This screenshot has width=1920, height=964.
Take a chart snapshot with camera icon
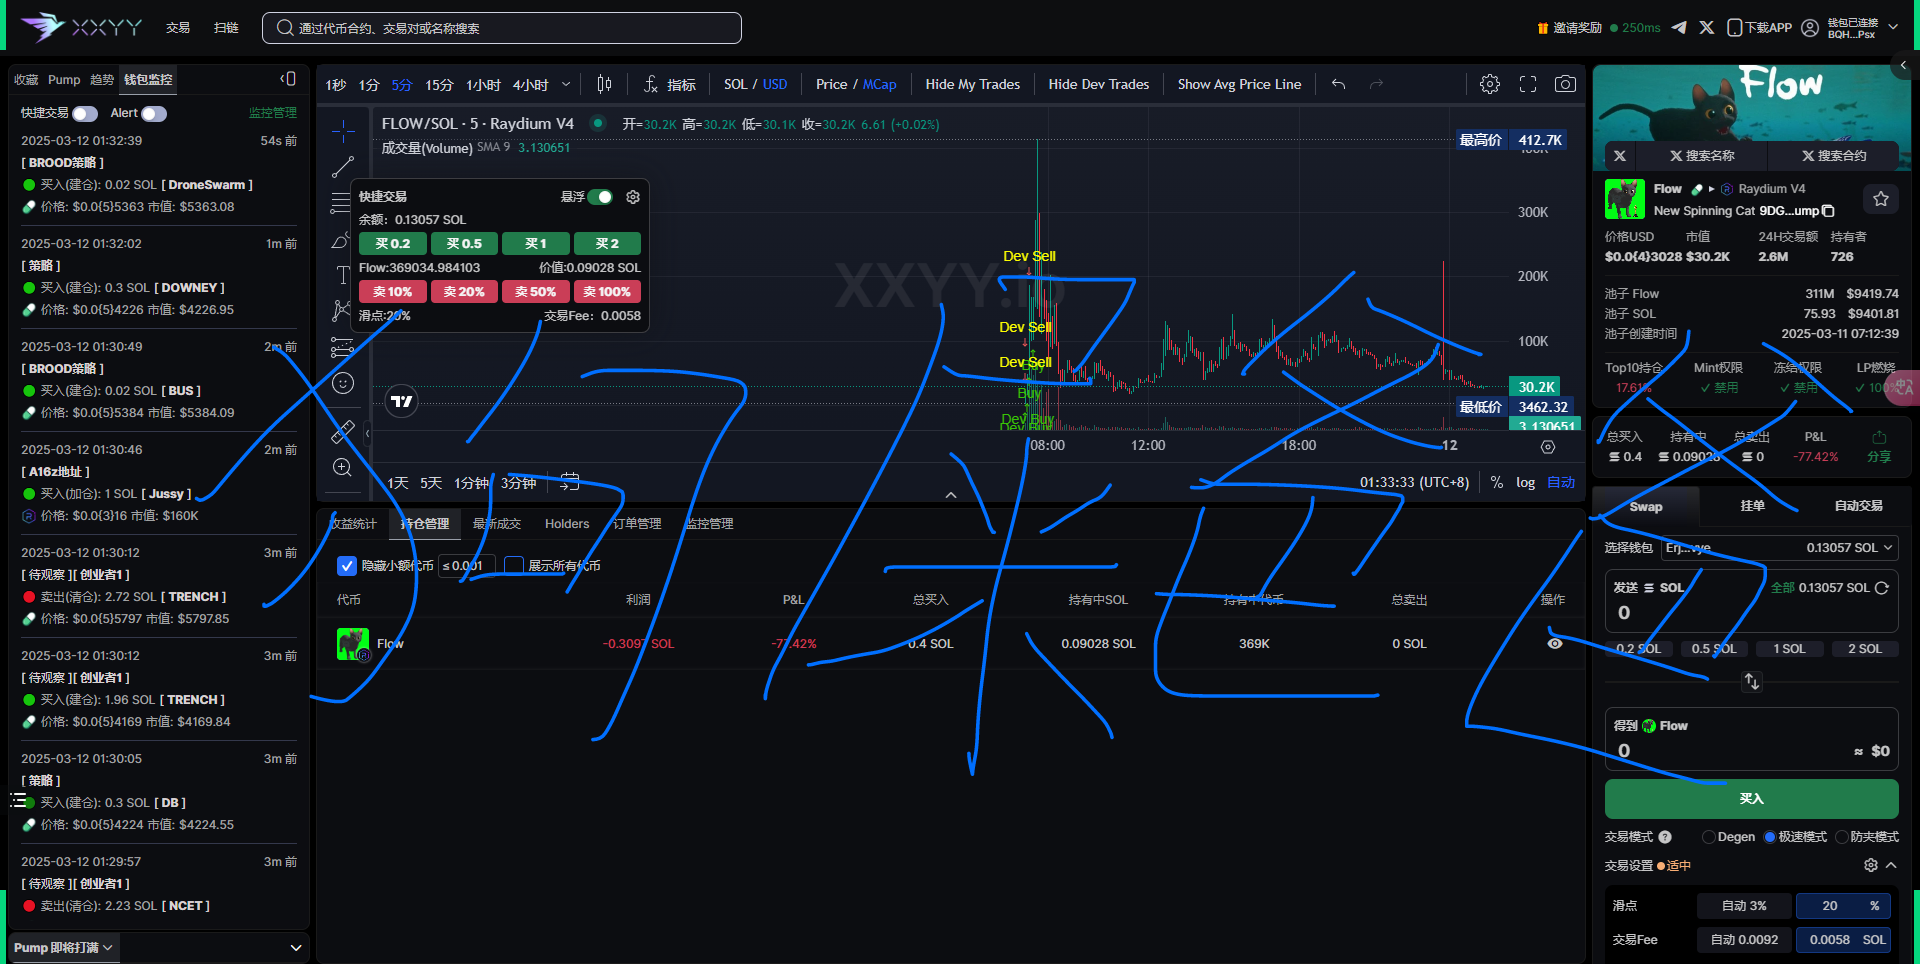1565,85
